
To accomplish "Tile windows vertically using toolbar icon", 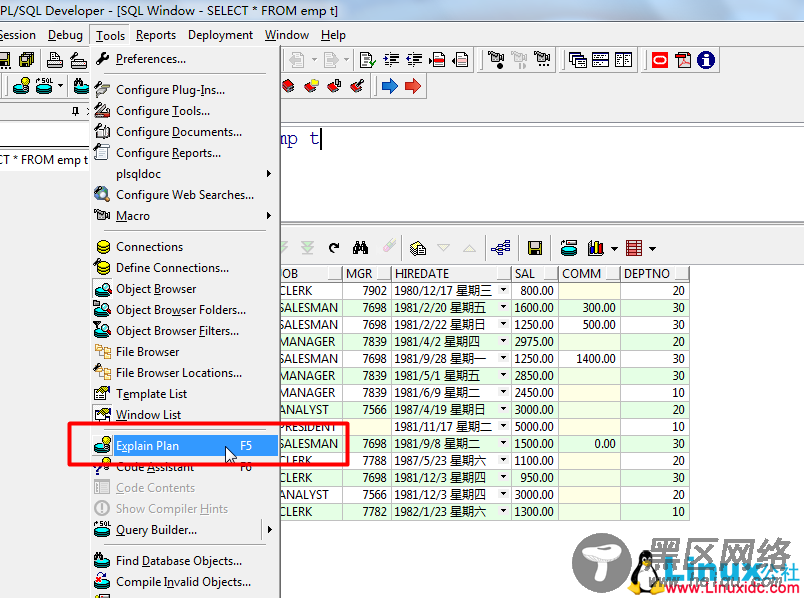I will 624,60.
